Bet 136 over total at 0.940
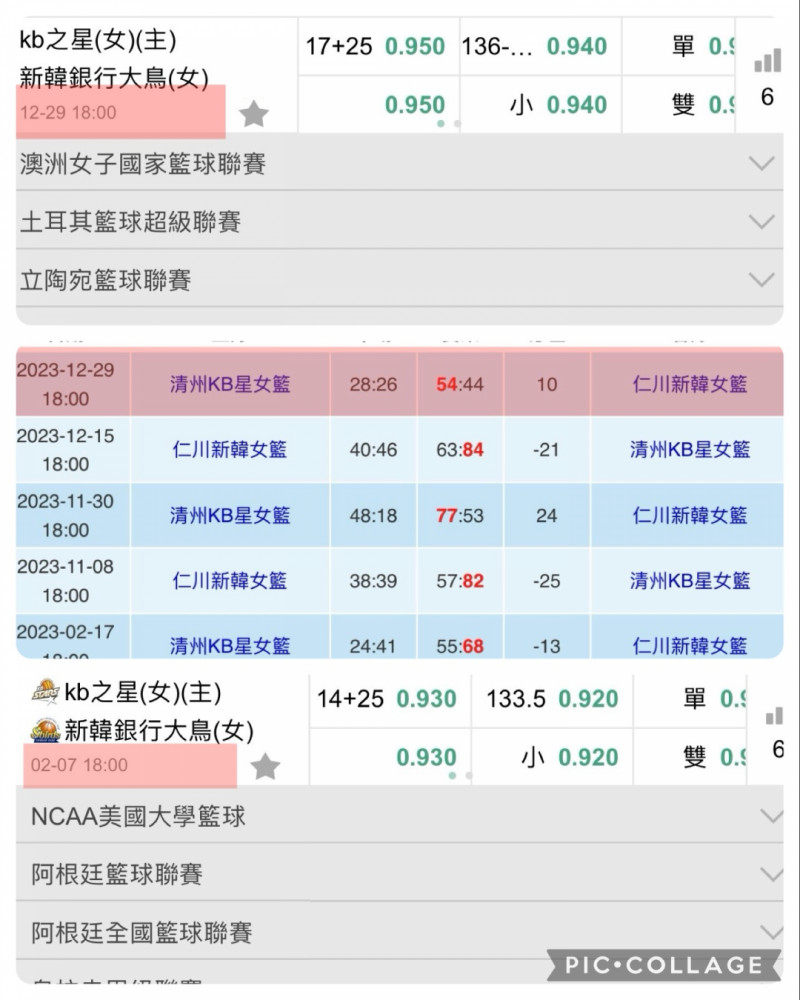The width and height of the screenshot is (800, 1000). [540, 46]
